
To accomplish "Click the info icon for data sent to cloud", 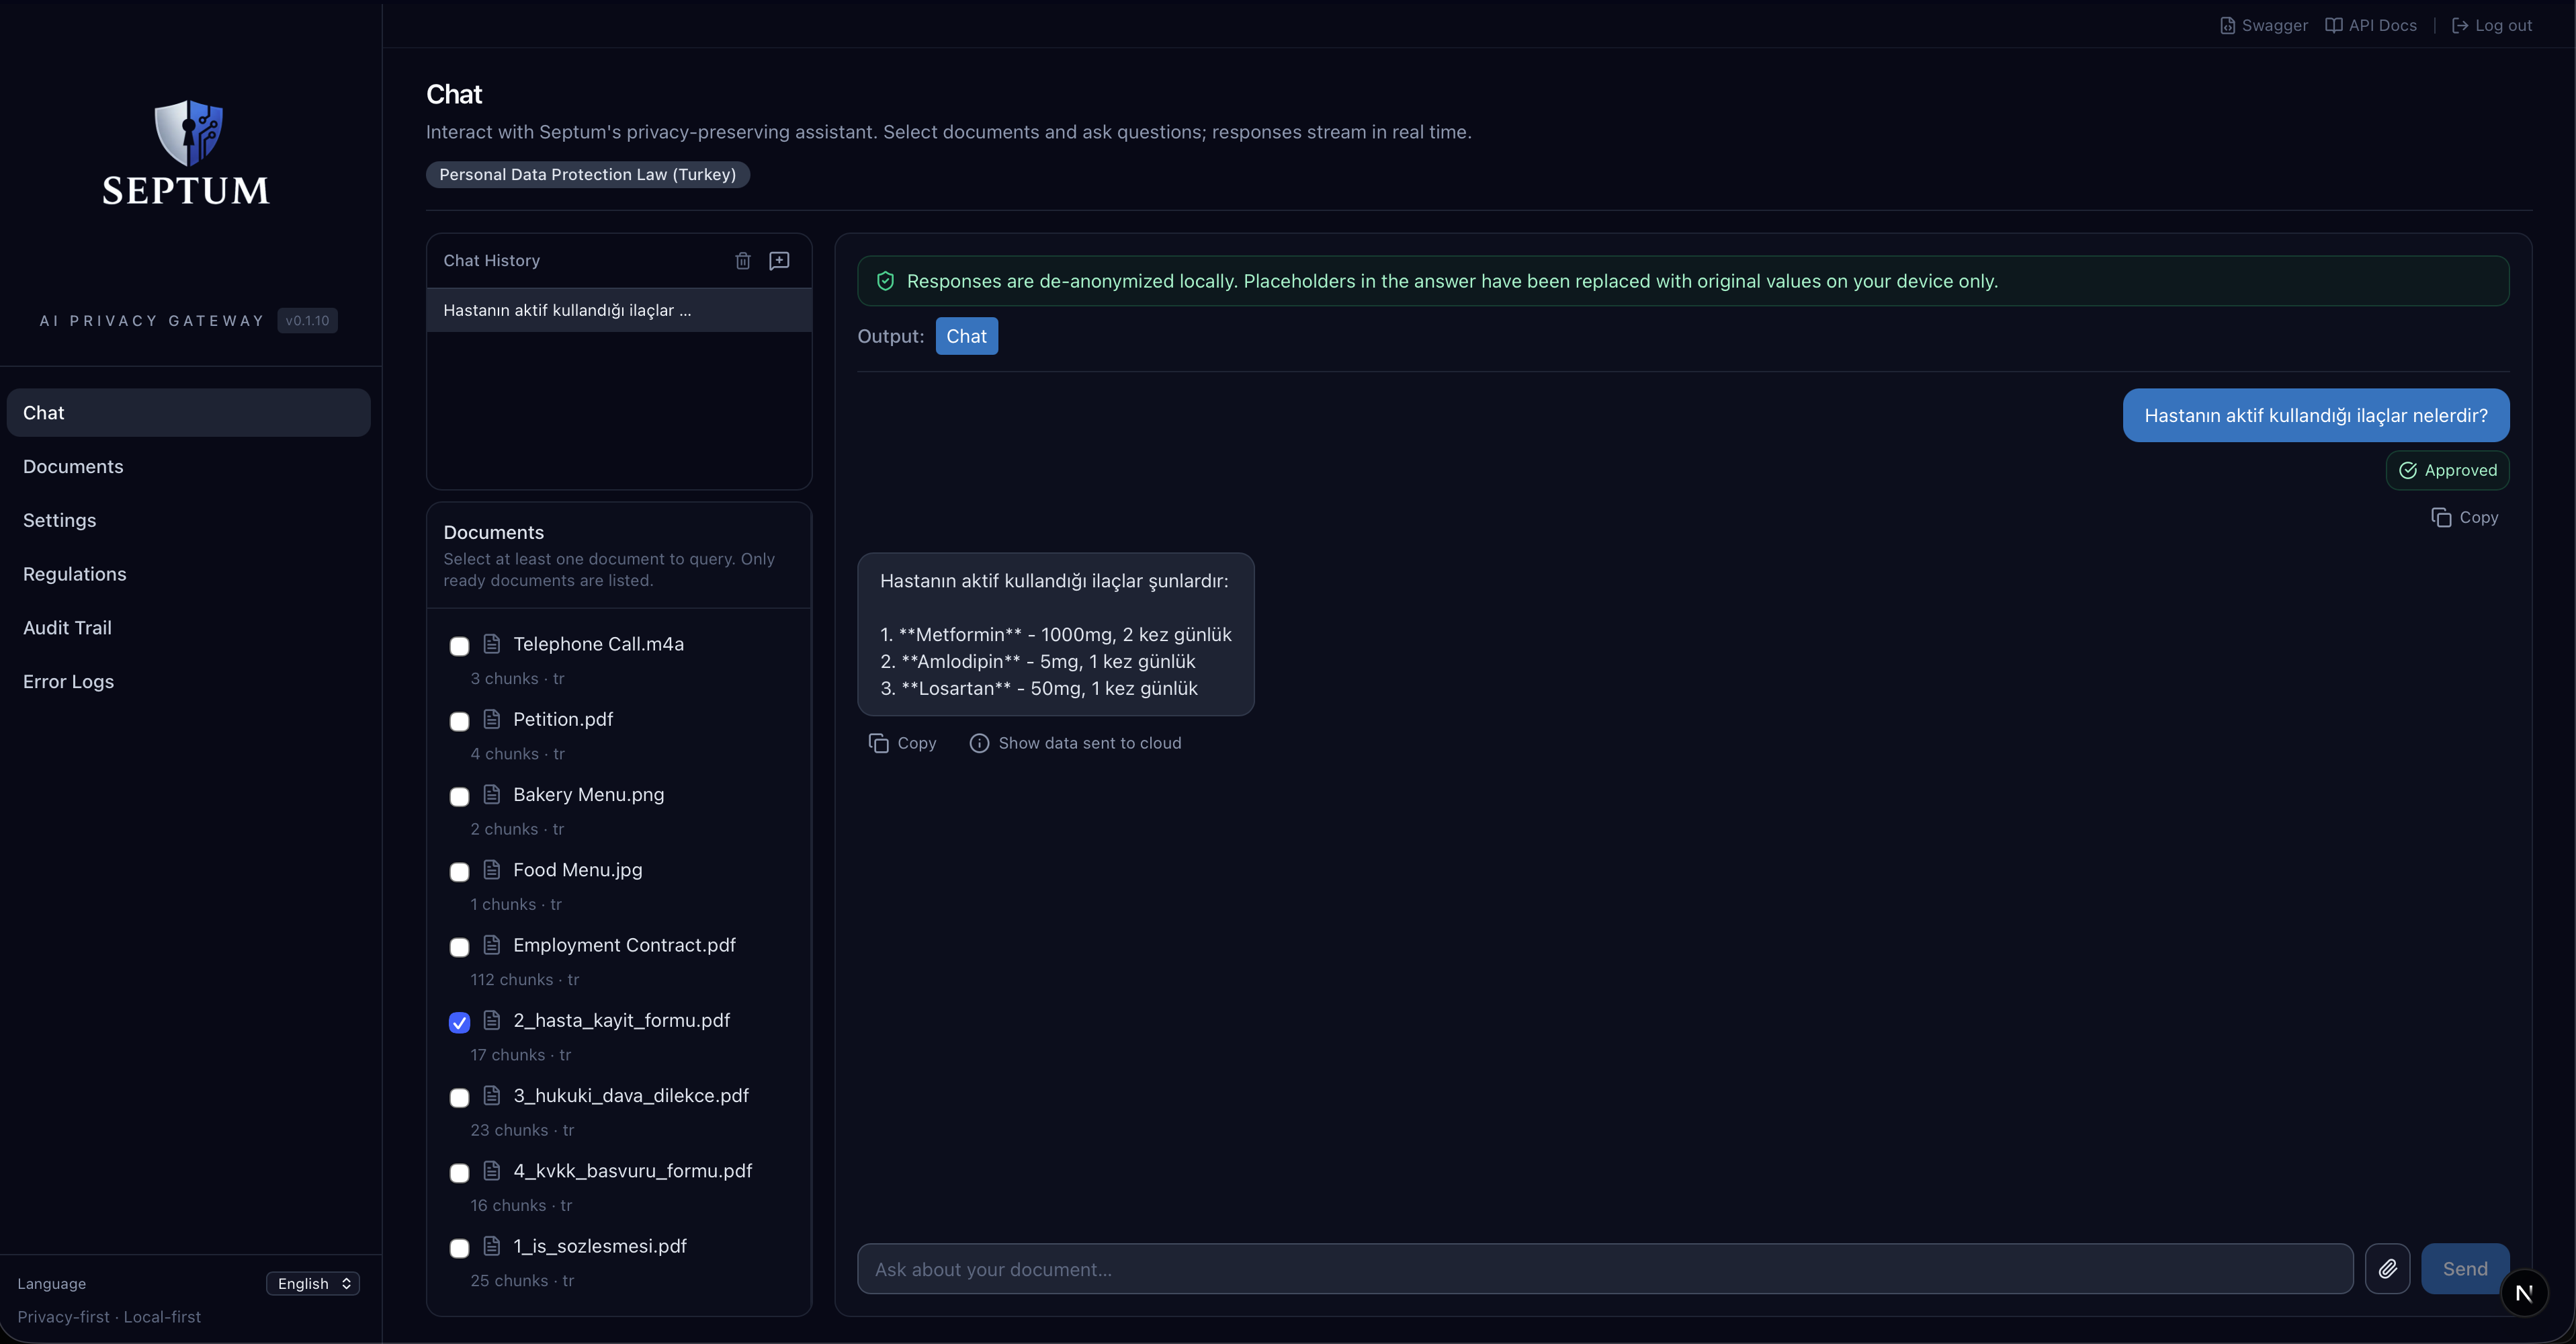I will [979, 743].
